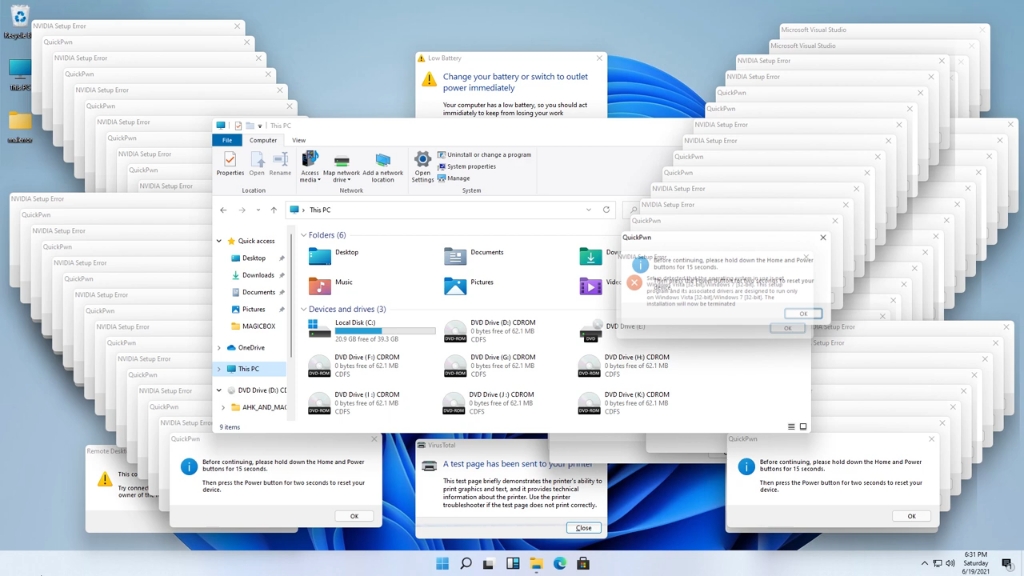
Task: Switch to details view icon in status bar
Action: pyautogui.click(x=791, y=427)
